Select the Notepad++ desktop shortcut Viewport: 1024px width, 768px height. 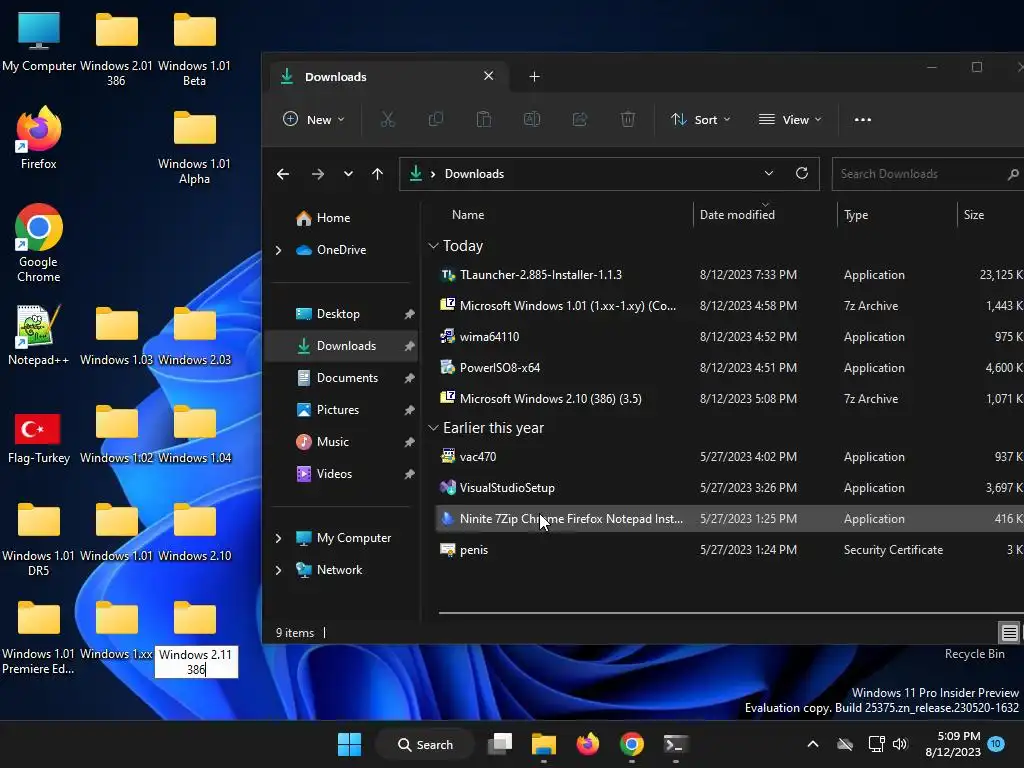pyautogui.click(x=39, y=334)
